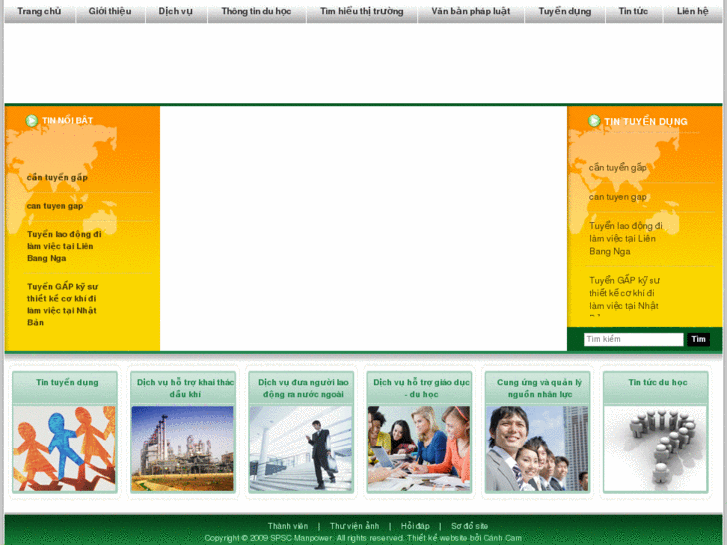This screenshot has height=545, width=727.
Task: Open the Trang chủ menu item
Action: [39, 11]
